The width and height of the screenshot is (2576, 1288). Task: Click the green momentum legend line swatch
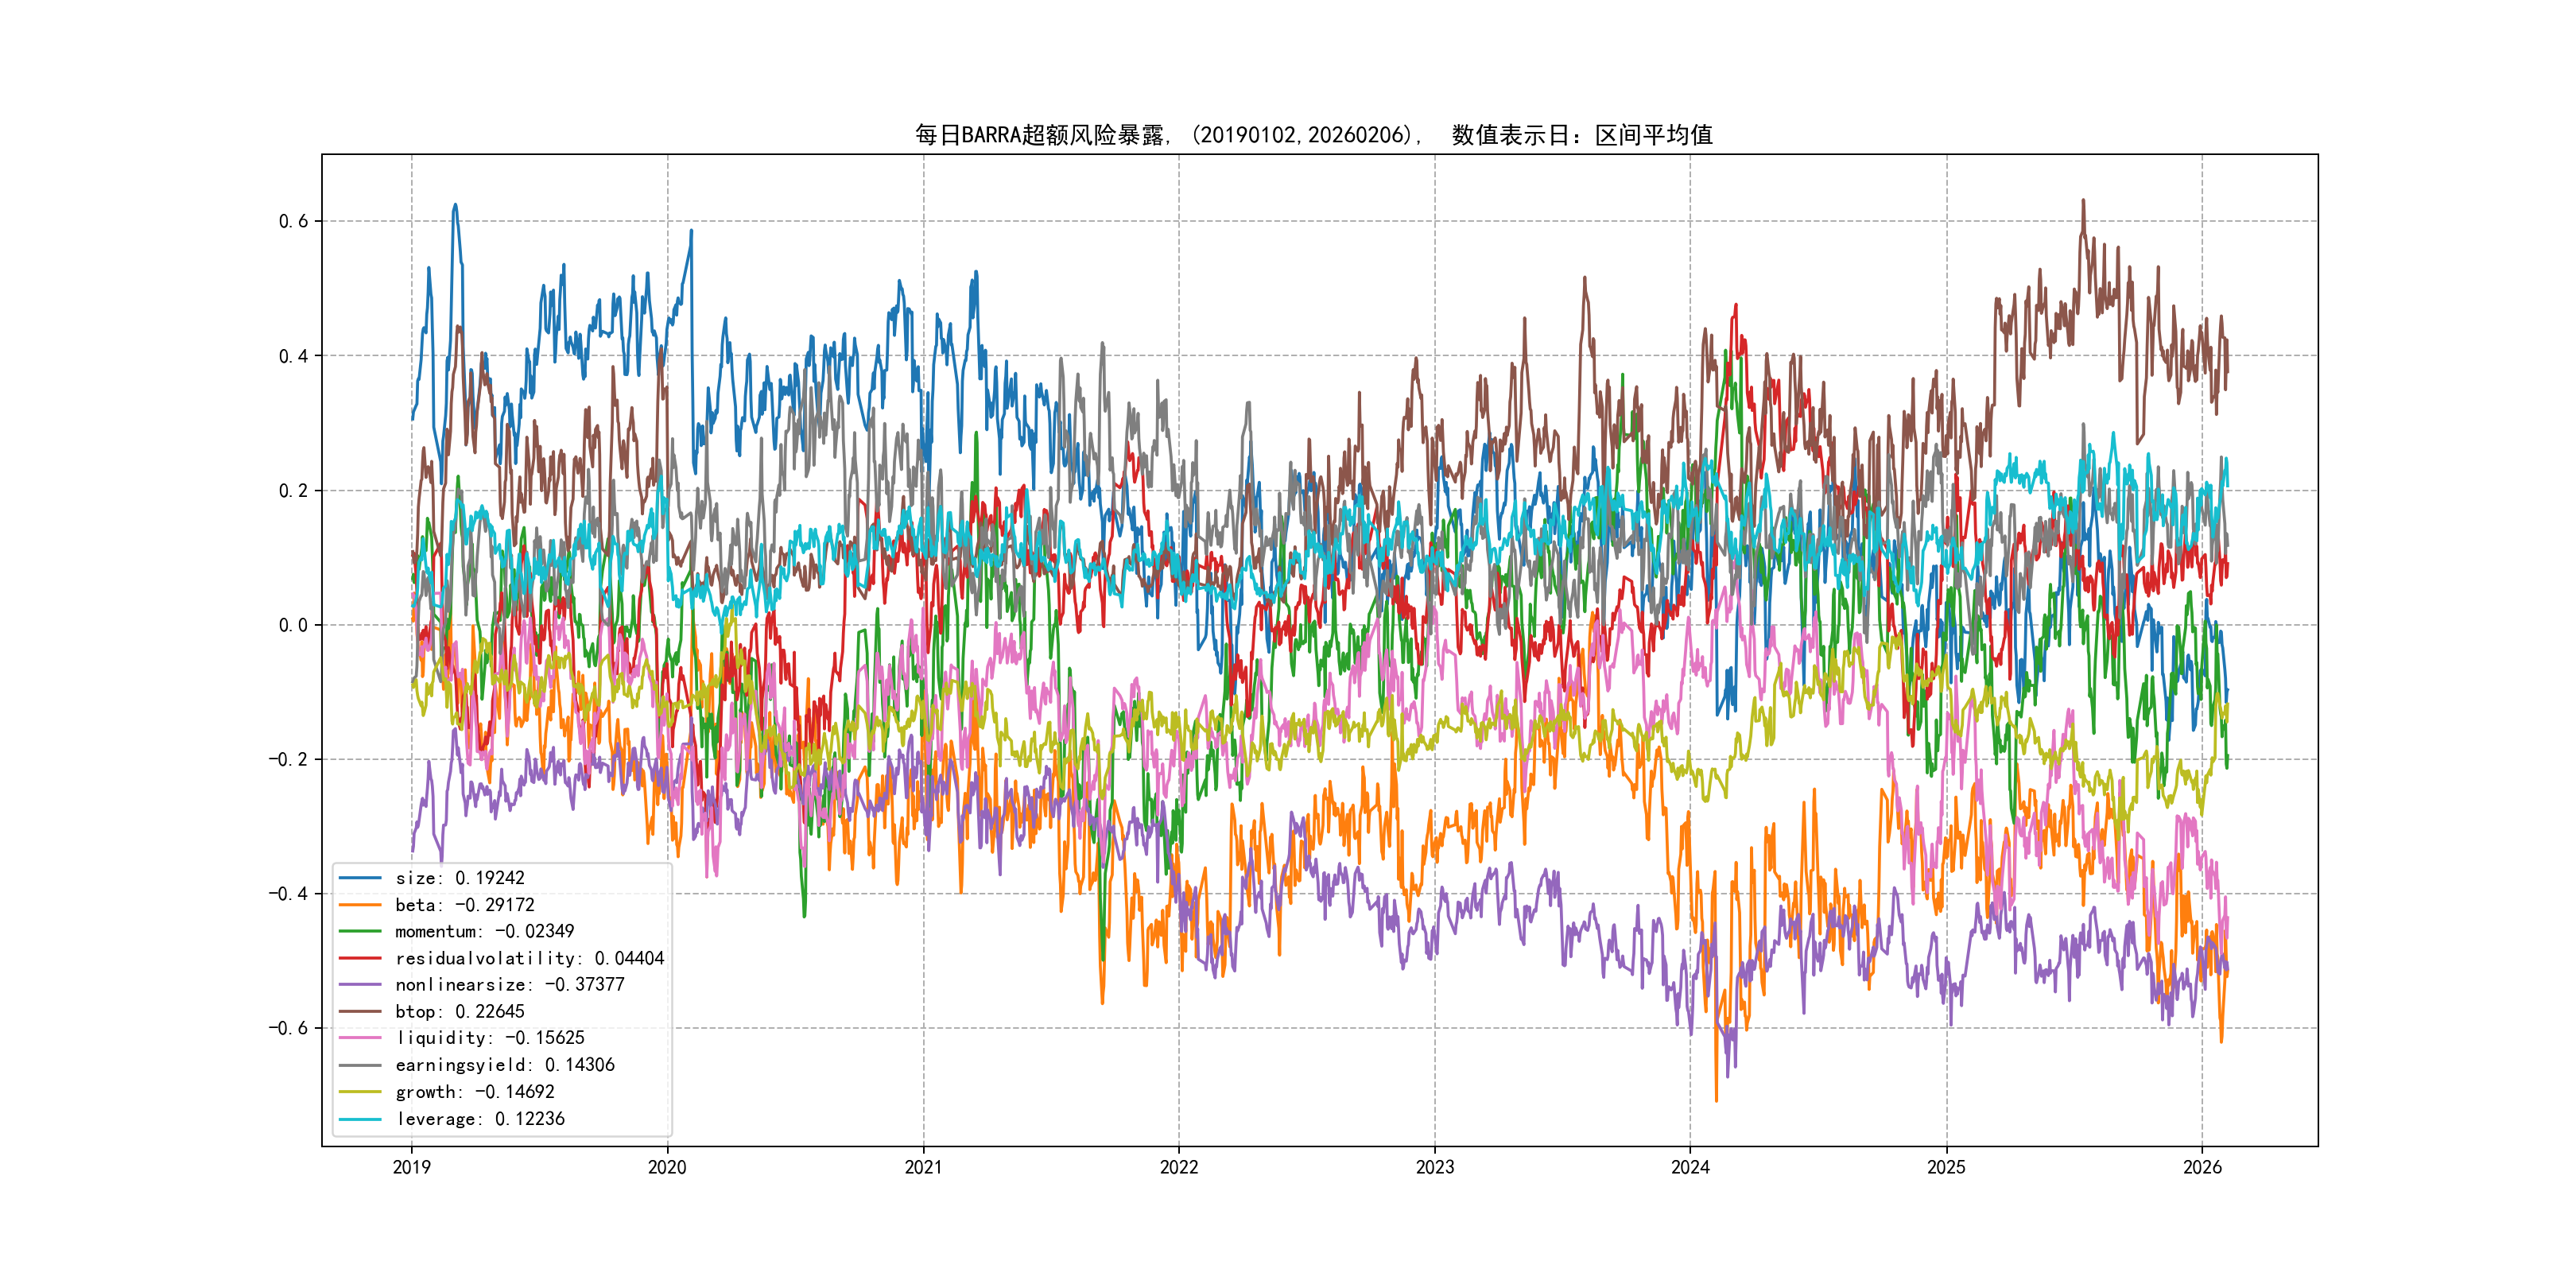[360, 931]
